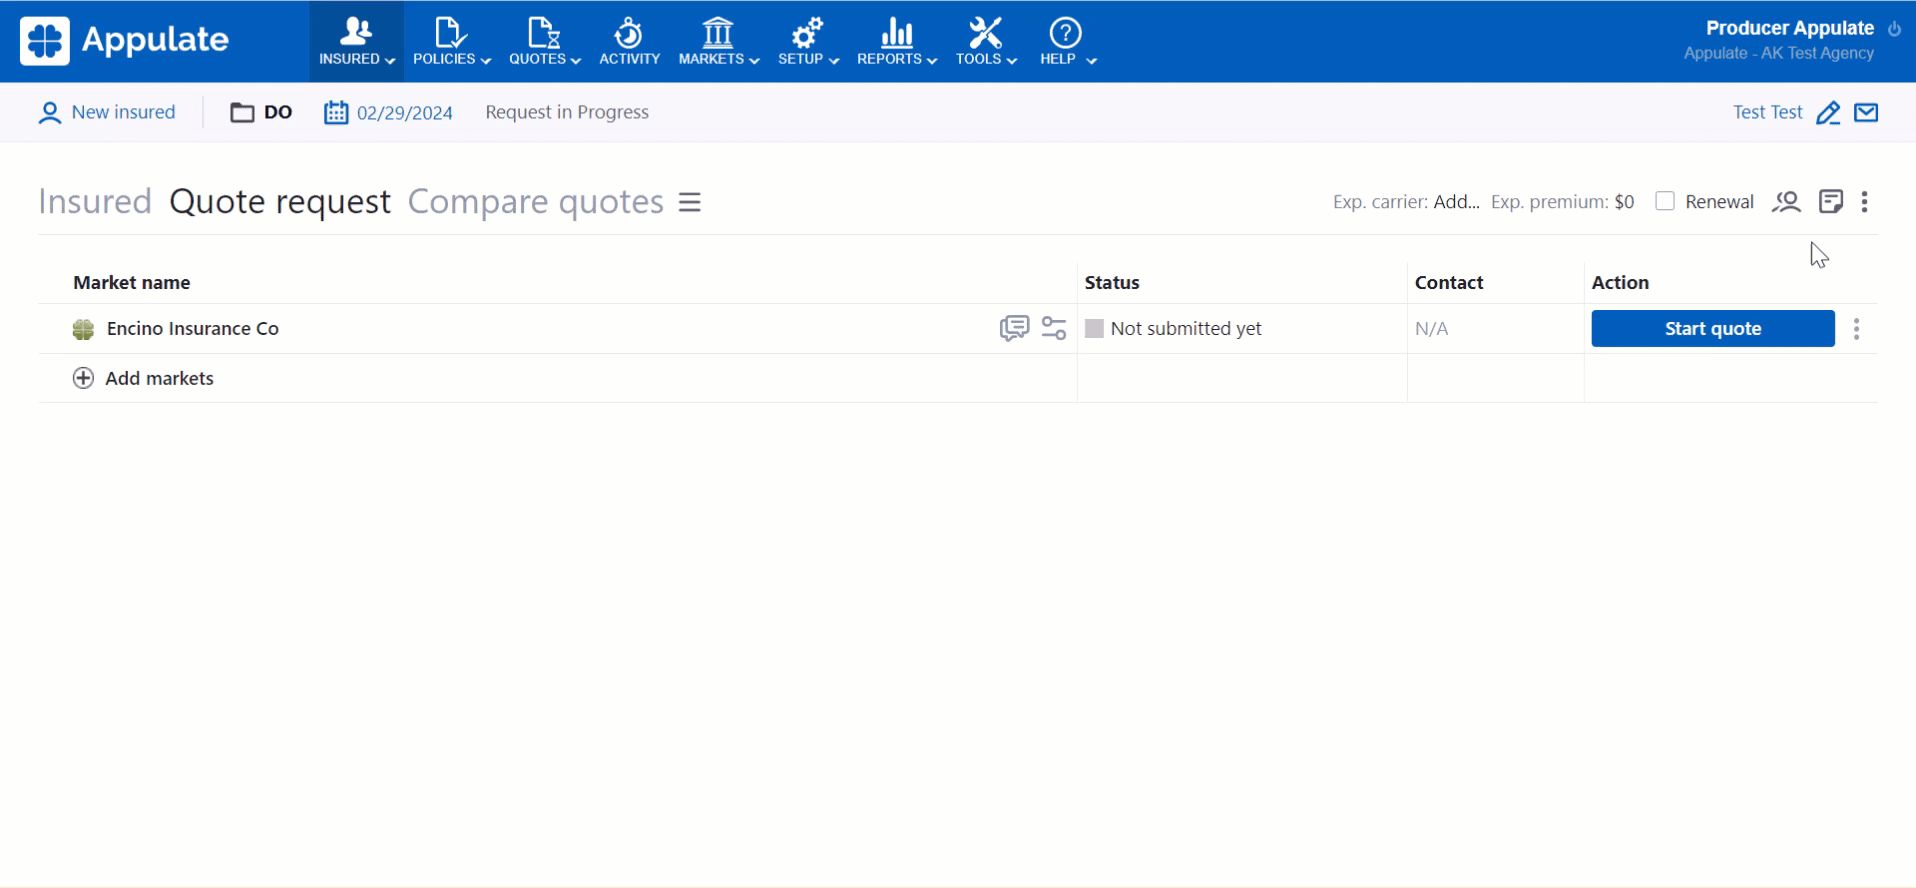Toggle the Renewal checkbox

pos(1665,201)
